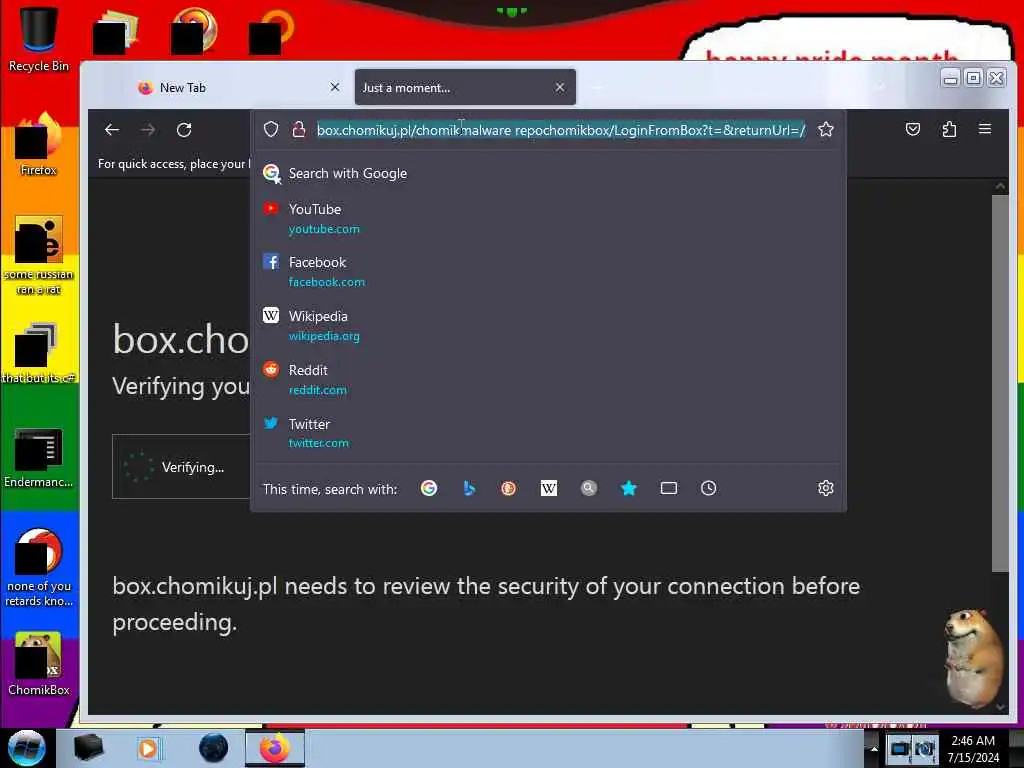Image resolution: width=1024 pixels, height=768 pixels.
Task: Open the Windows Start orb
Action: pos(27,748)
